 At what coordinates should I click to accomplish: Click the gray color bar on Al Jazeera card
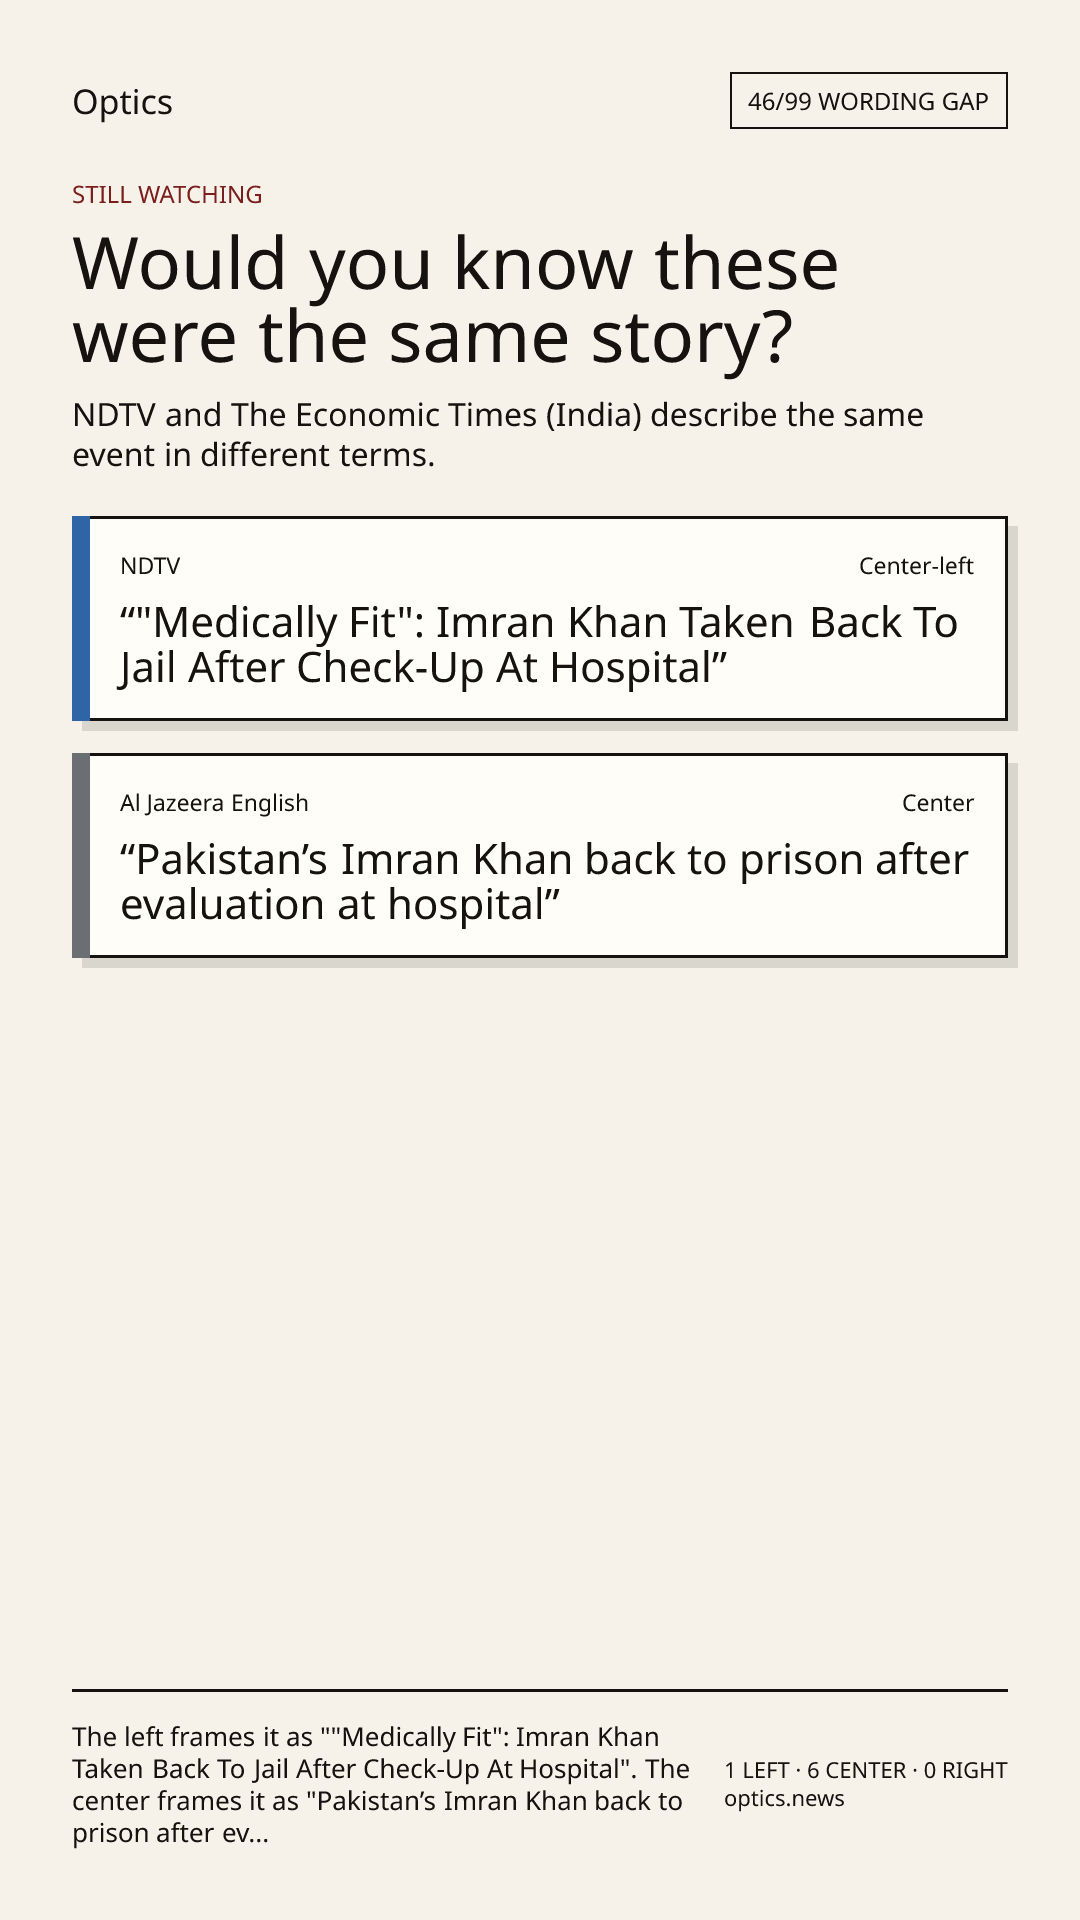tap(81, 855)
